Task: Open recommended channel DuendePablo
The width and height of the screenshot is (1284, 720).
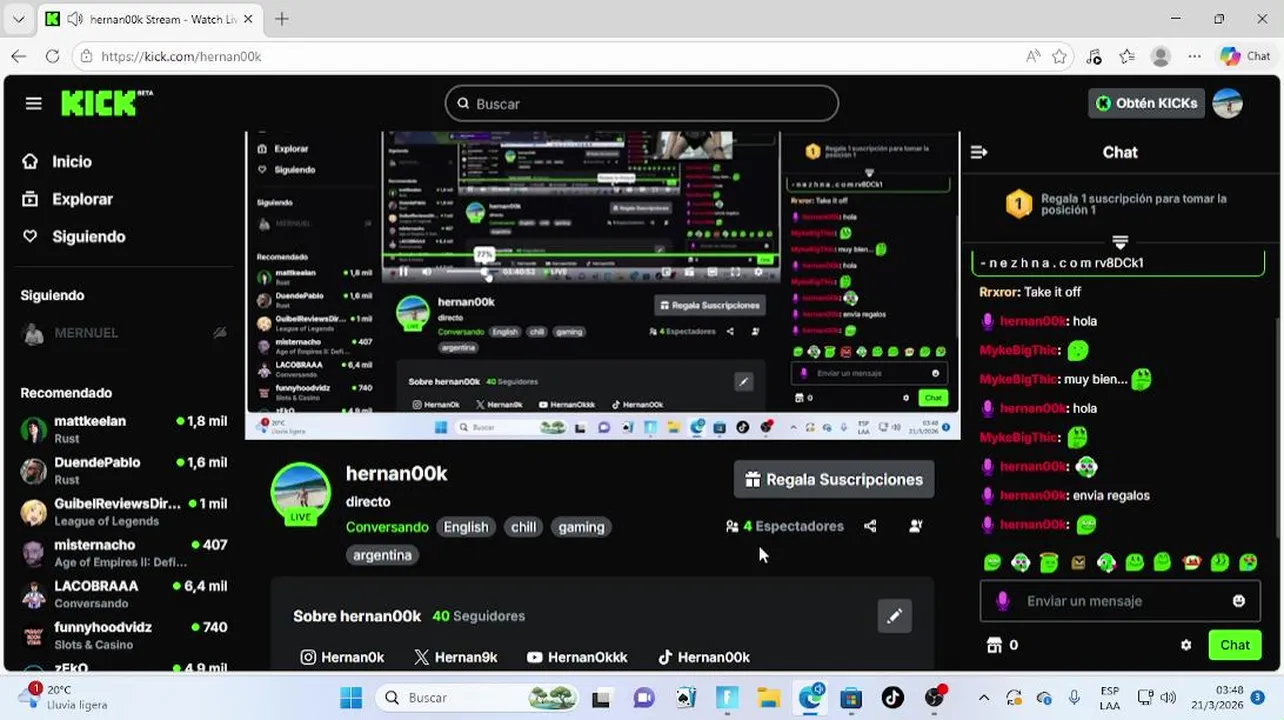Action: 124,470
